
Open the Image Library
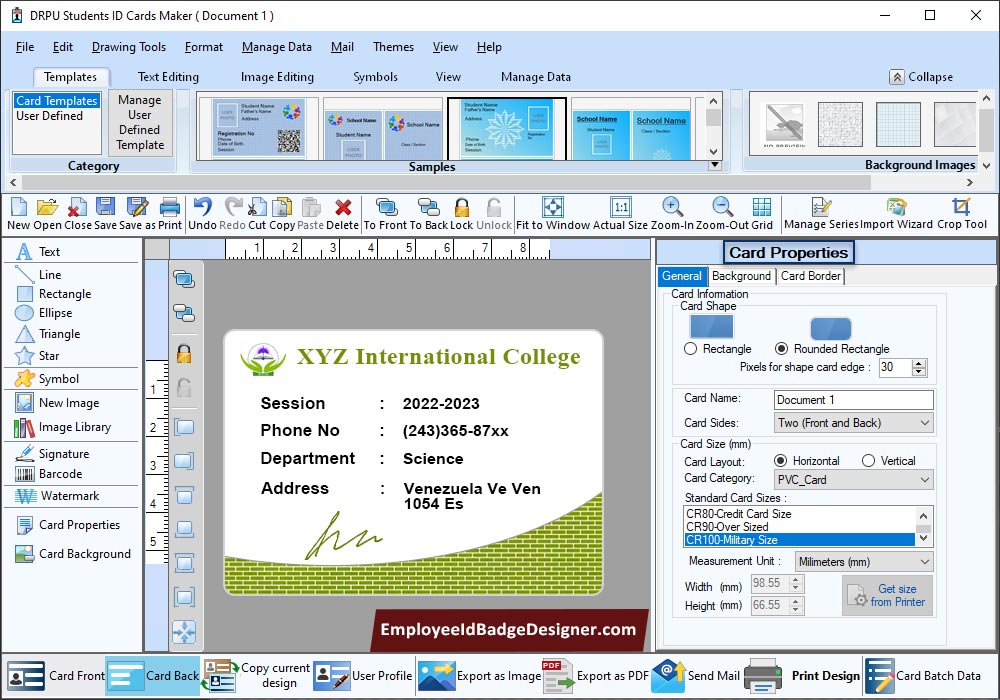(62, 427)
